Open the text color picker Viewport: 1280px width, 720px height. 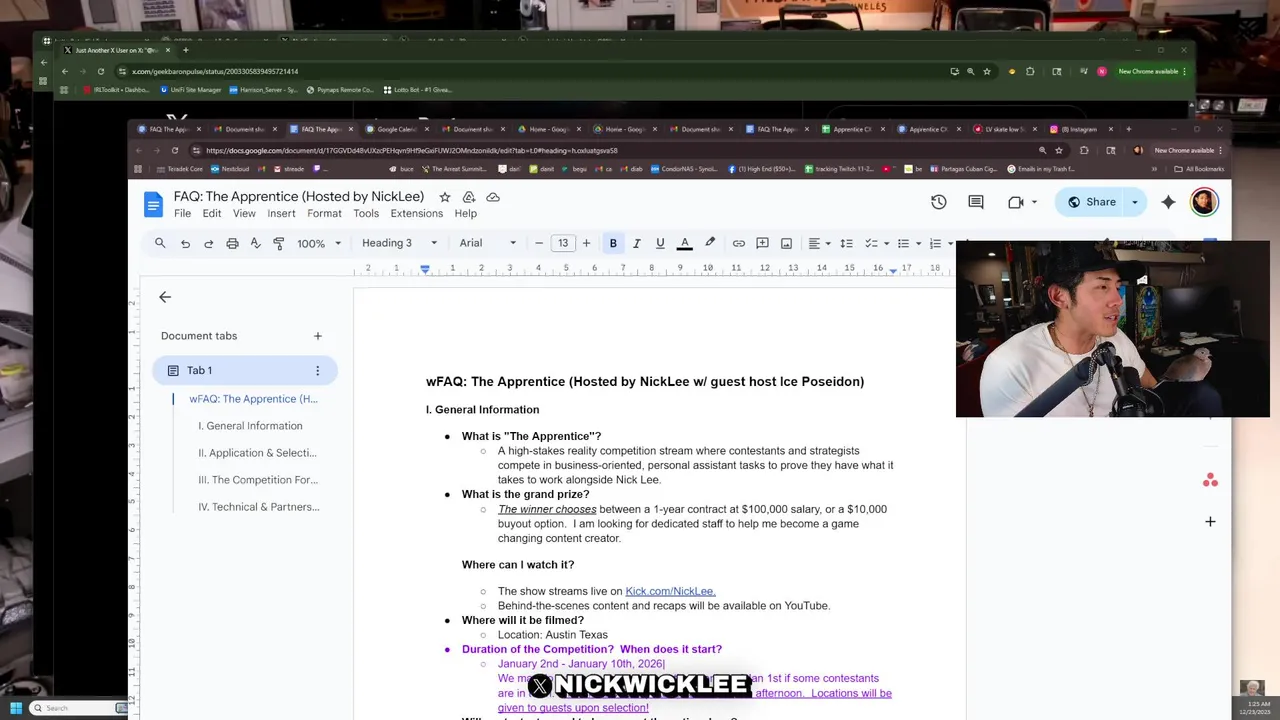tap(685, 243)
